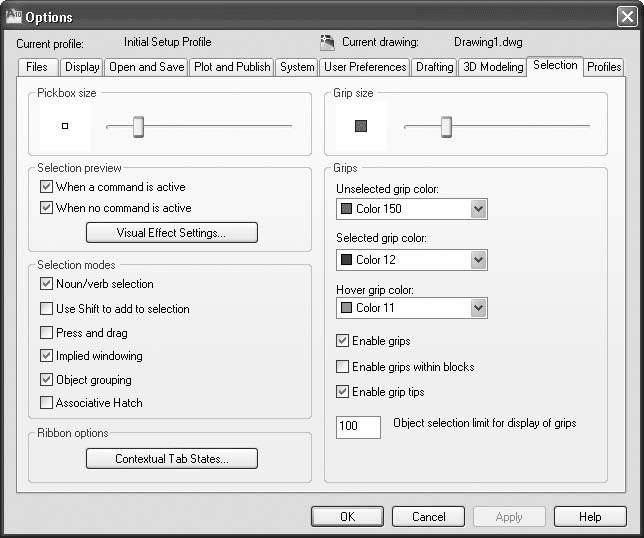Toggle Object grouping checkbox
This screenshot has height=538, width=644.
coord(46,379)
